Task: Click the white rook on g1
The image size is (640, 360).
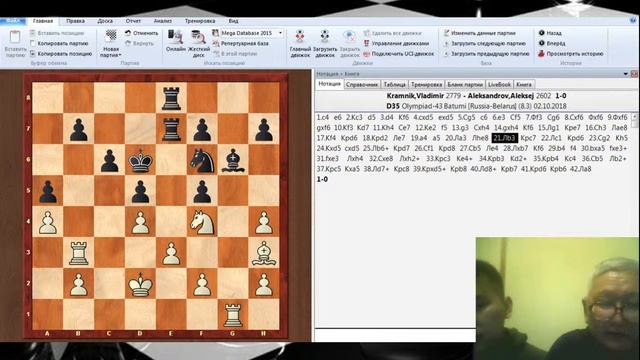Action: click(233, 315)
